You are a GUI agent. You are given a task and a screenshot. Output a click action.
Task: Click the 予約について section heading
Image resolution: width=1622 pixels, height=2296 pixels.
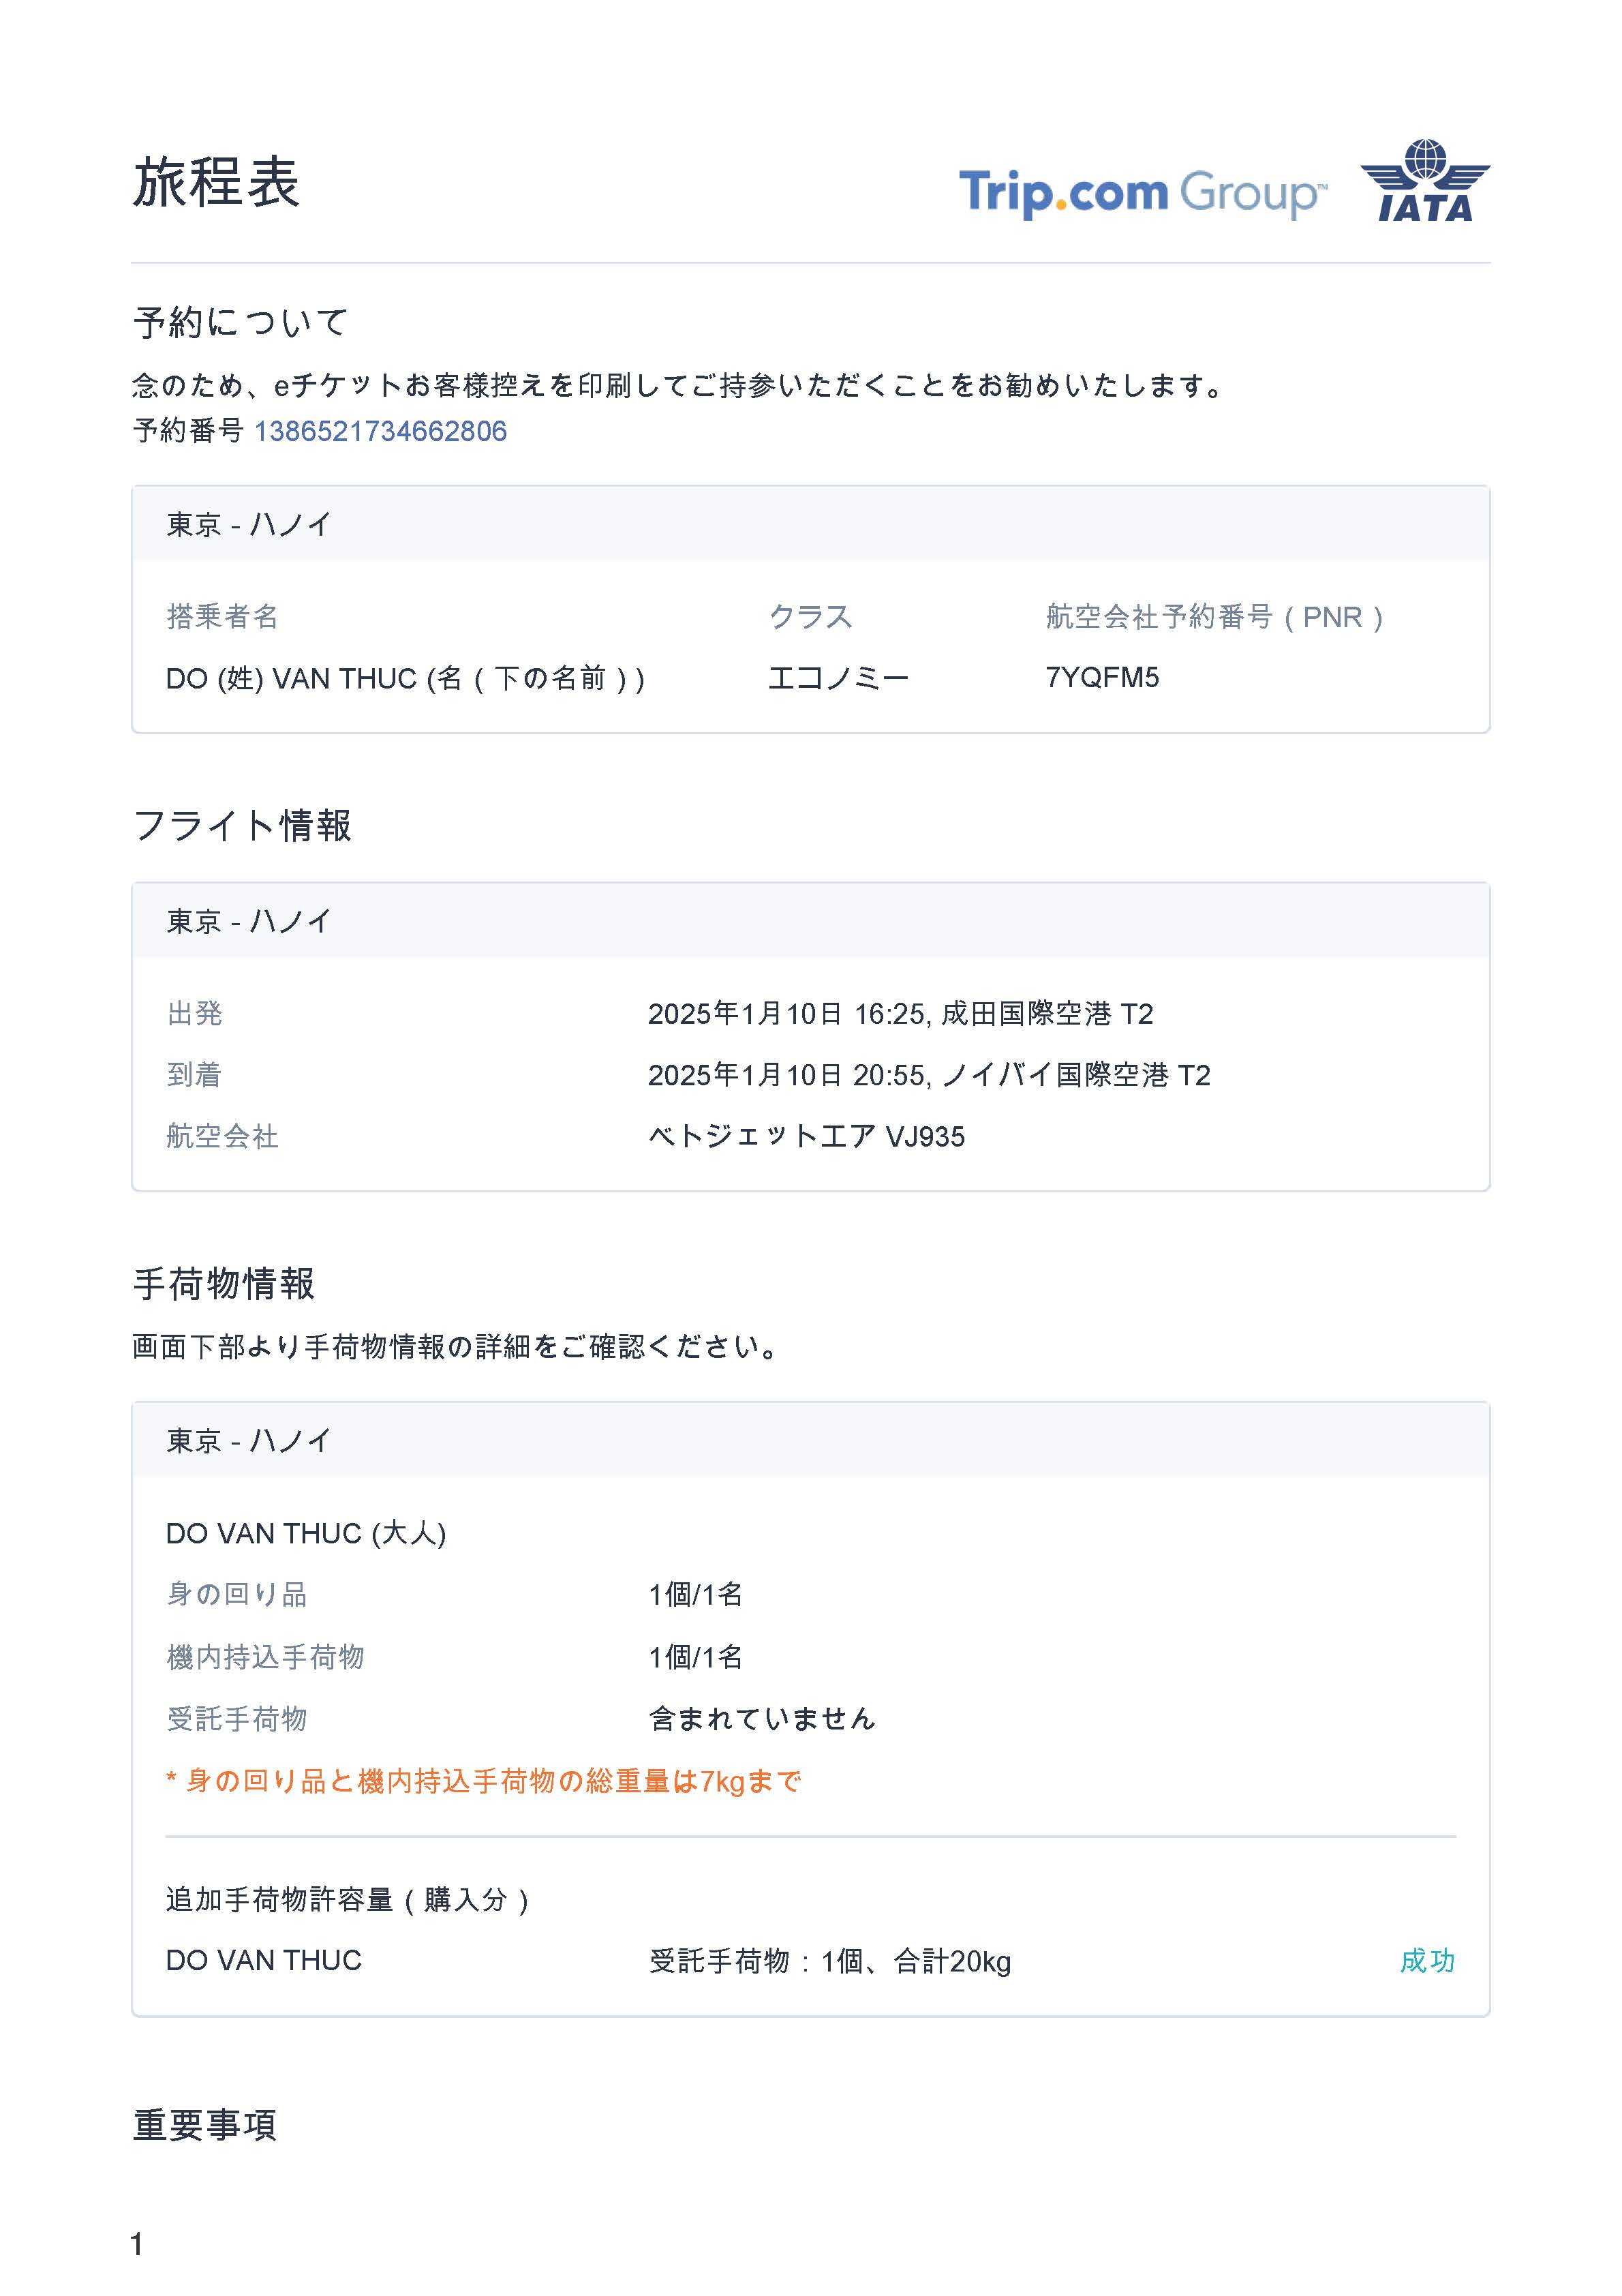pyautogui.click(x=240, y=322)
